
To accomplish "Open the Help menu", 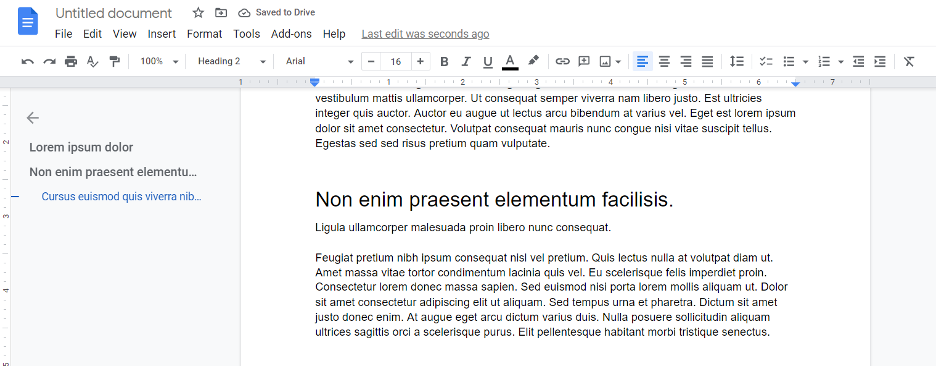I will 334,34.
